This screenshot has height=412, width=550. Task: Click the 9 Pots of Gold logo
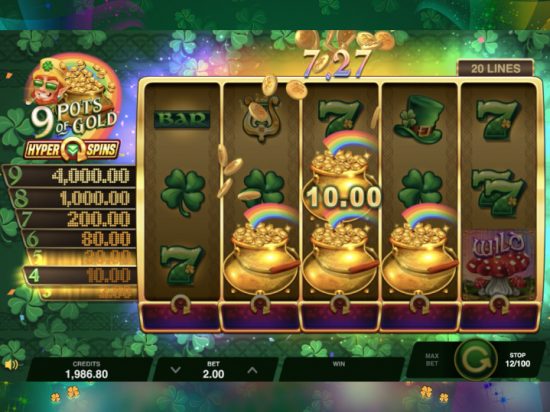pos(73,96)
